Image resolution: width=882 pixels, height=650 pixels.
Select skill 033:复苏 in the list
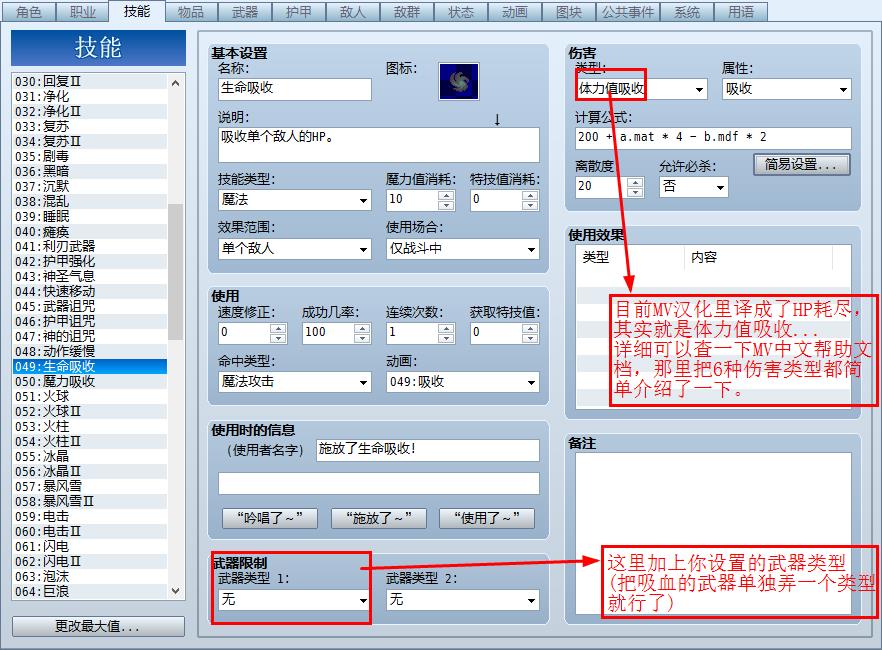[x=90, y=127]
